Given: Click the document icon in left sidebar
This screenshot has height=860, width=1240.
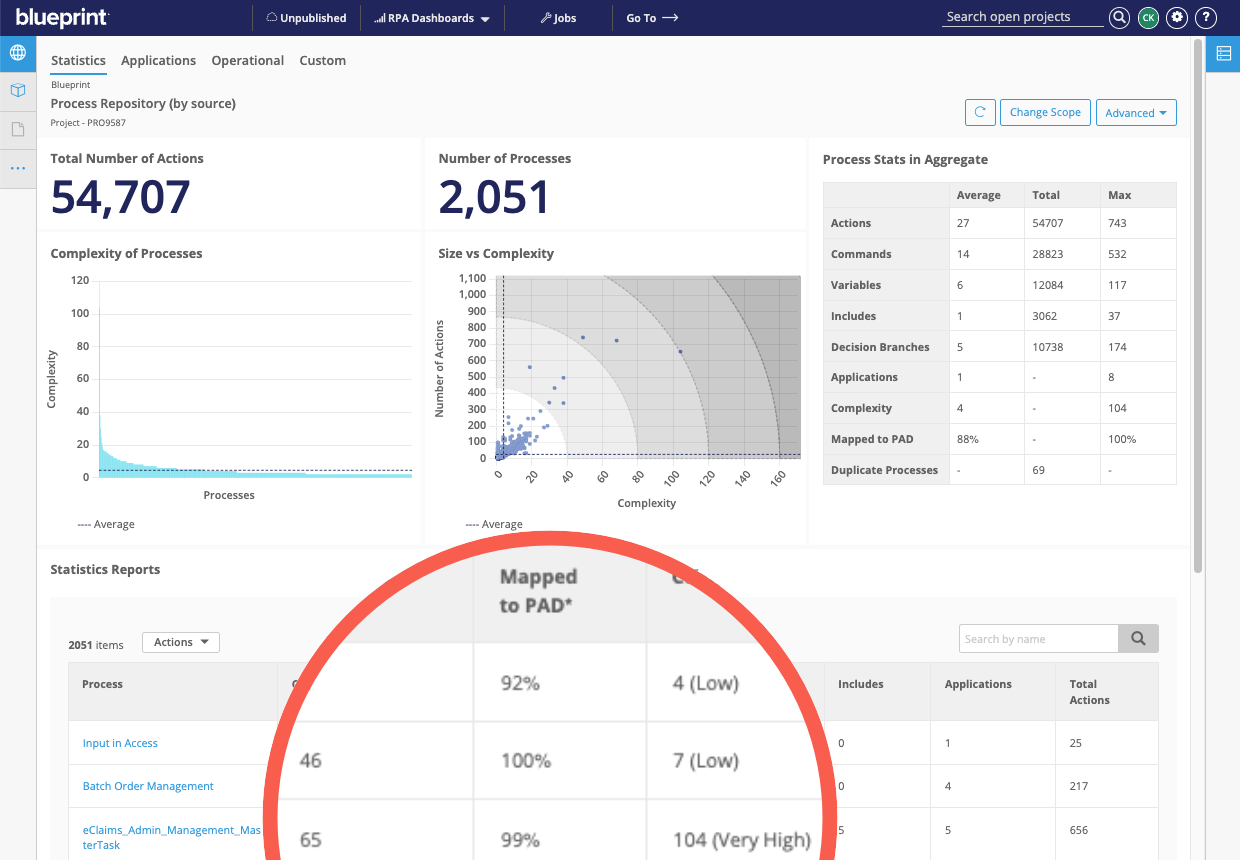Looking at the screenshot, I should (18, 128).
